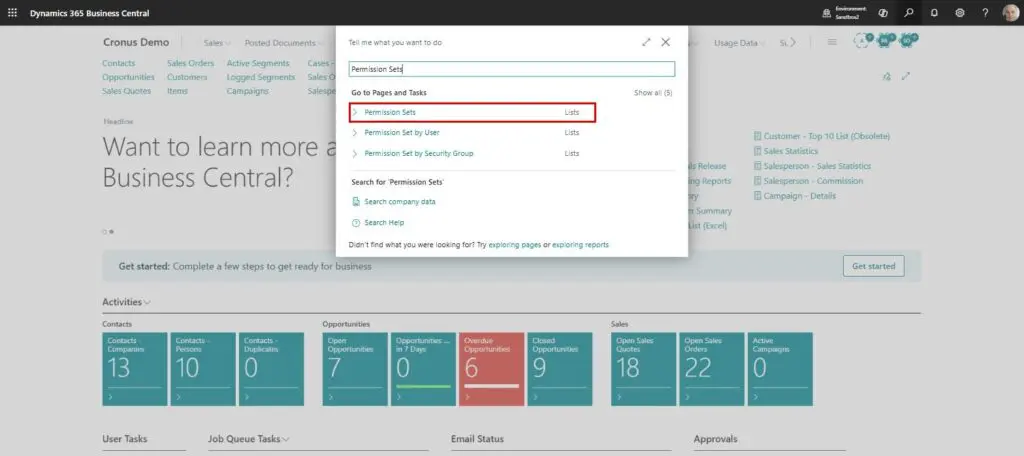Click Search company data link

400,202
